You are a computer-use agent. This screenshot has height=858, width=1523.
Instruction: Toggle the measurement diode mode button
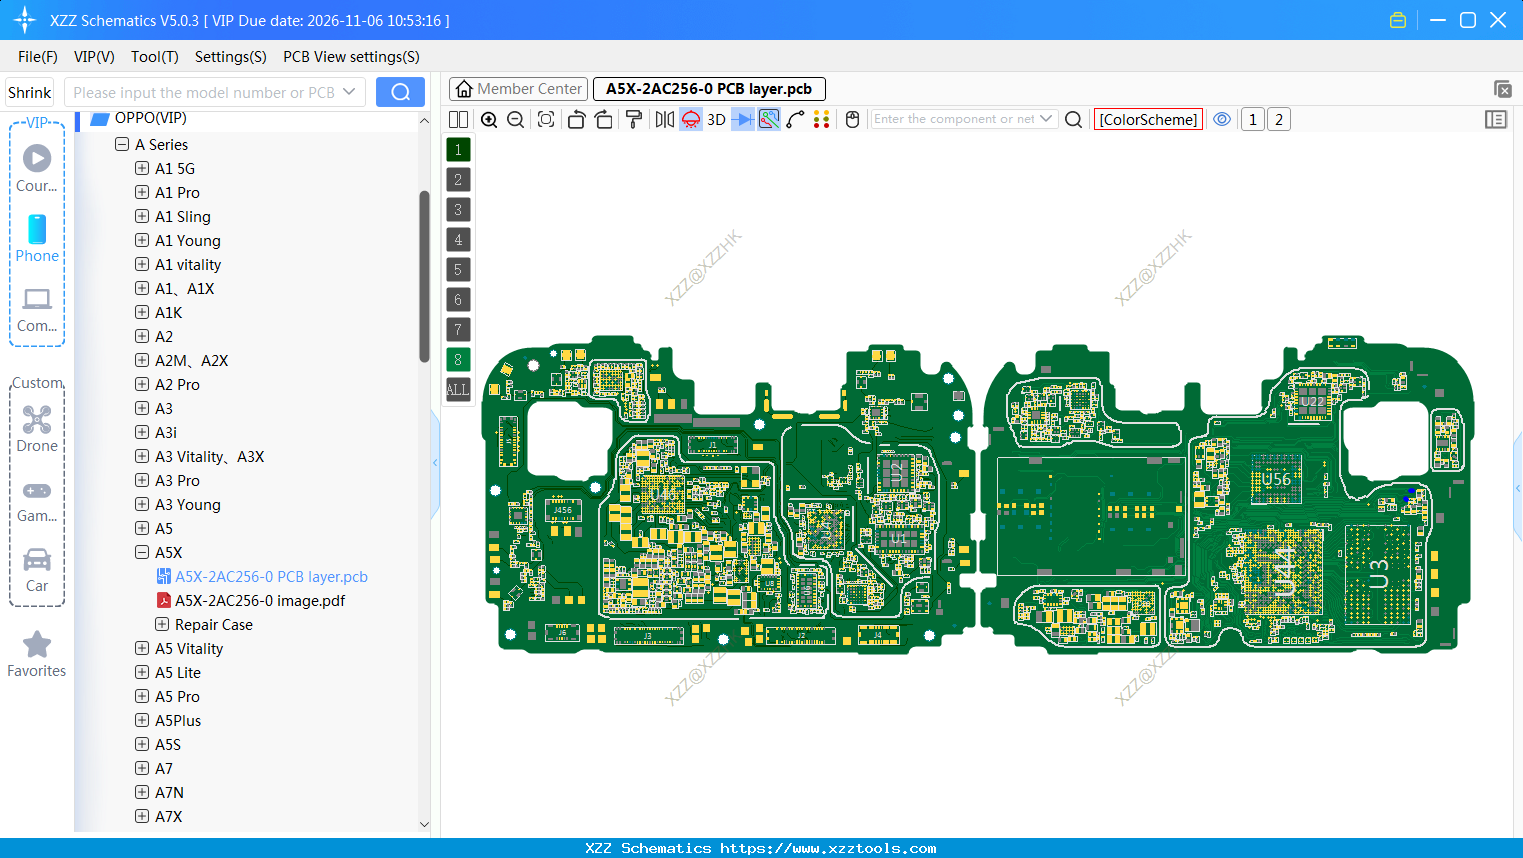742,119
